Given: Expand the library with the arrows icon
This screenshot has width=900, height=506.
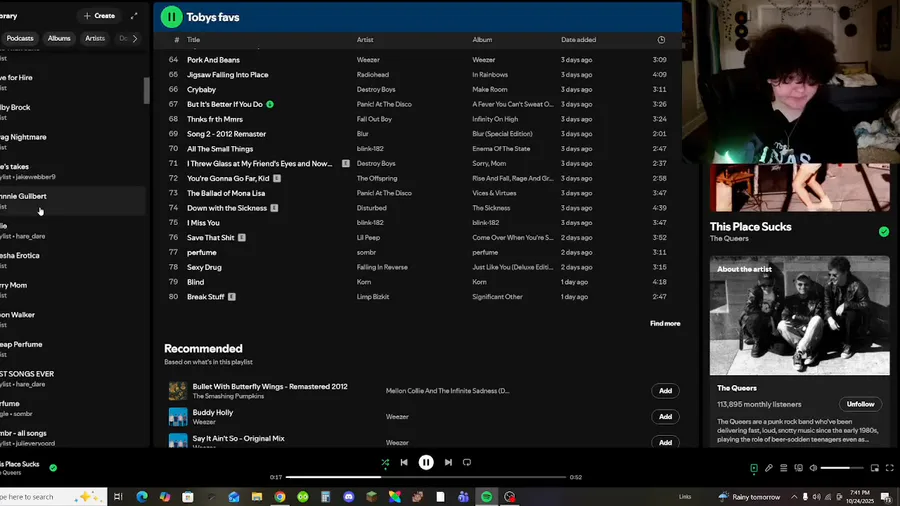Looking at the screenshot, I should tap(134, 16).
